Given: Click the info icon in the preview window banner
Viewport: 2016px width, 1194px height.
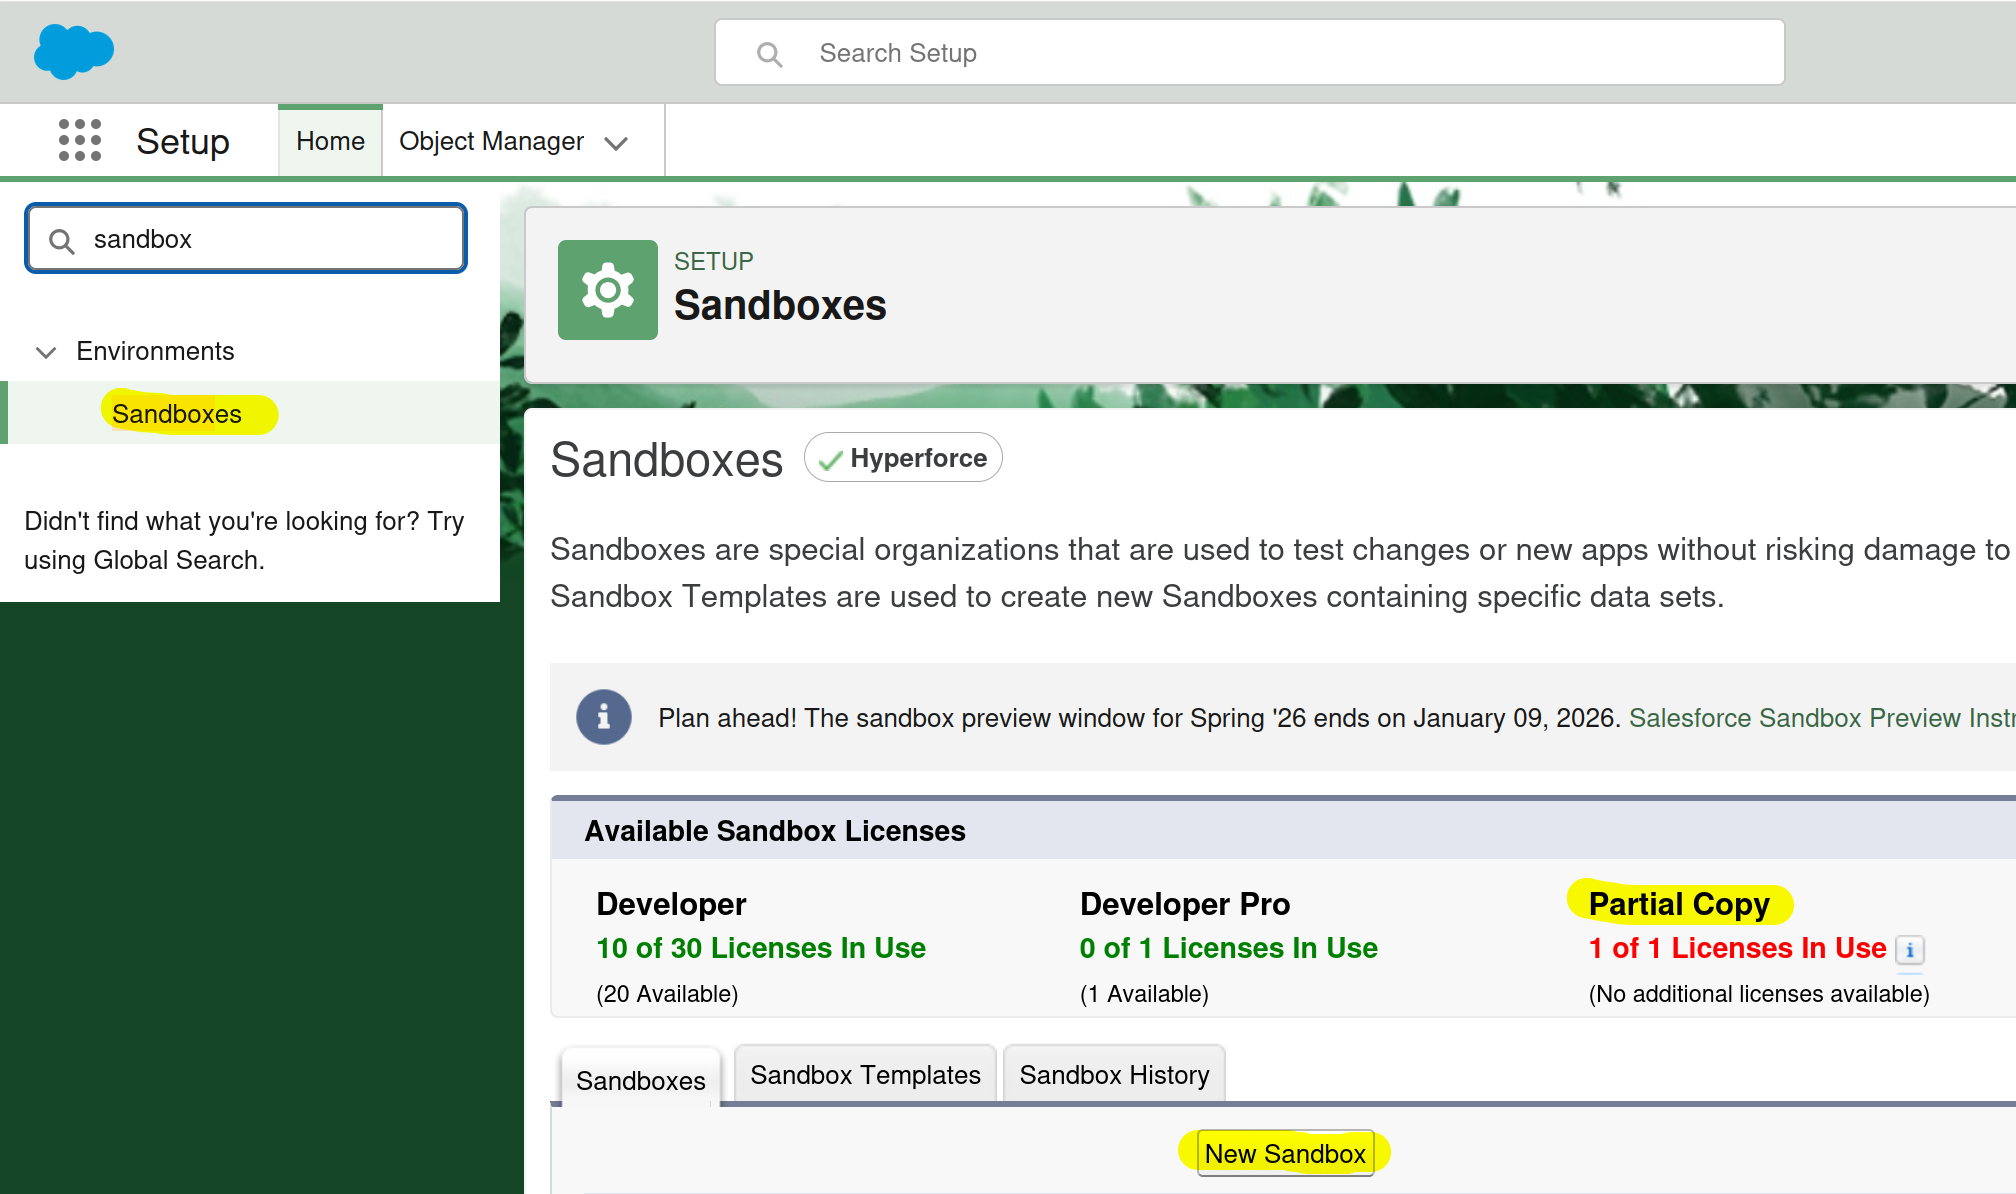Looking at the screenshot, I should [604, 717].
